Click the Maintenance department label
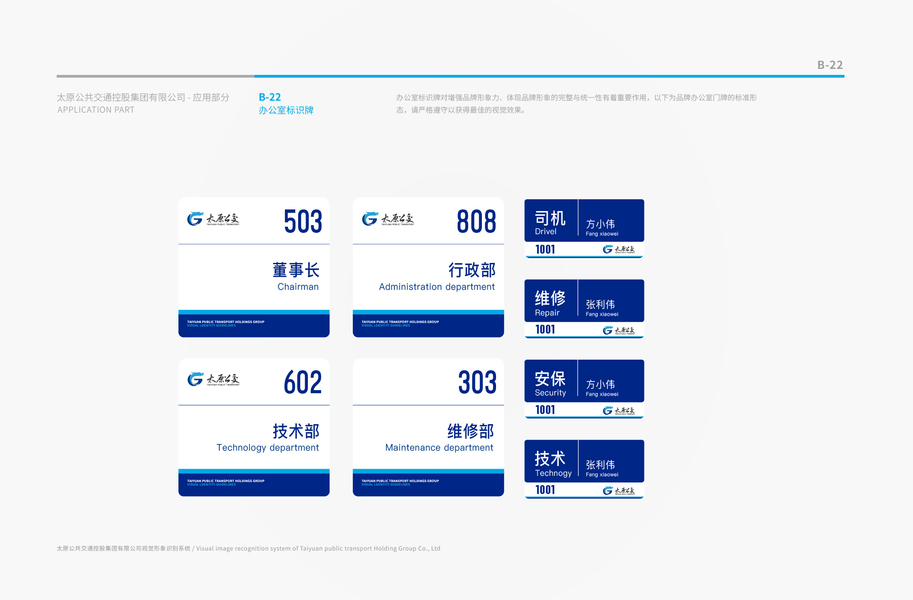 pos(439,447)
